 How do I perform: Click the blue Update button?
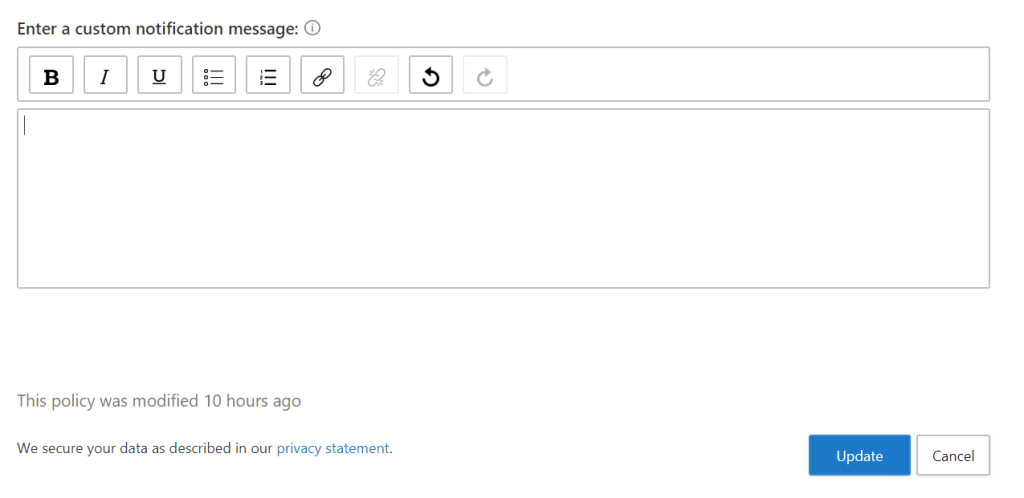click(x=859, y=455)
